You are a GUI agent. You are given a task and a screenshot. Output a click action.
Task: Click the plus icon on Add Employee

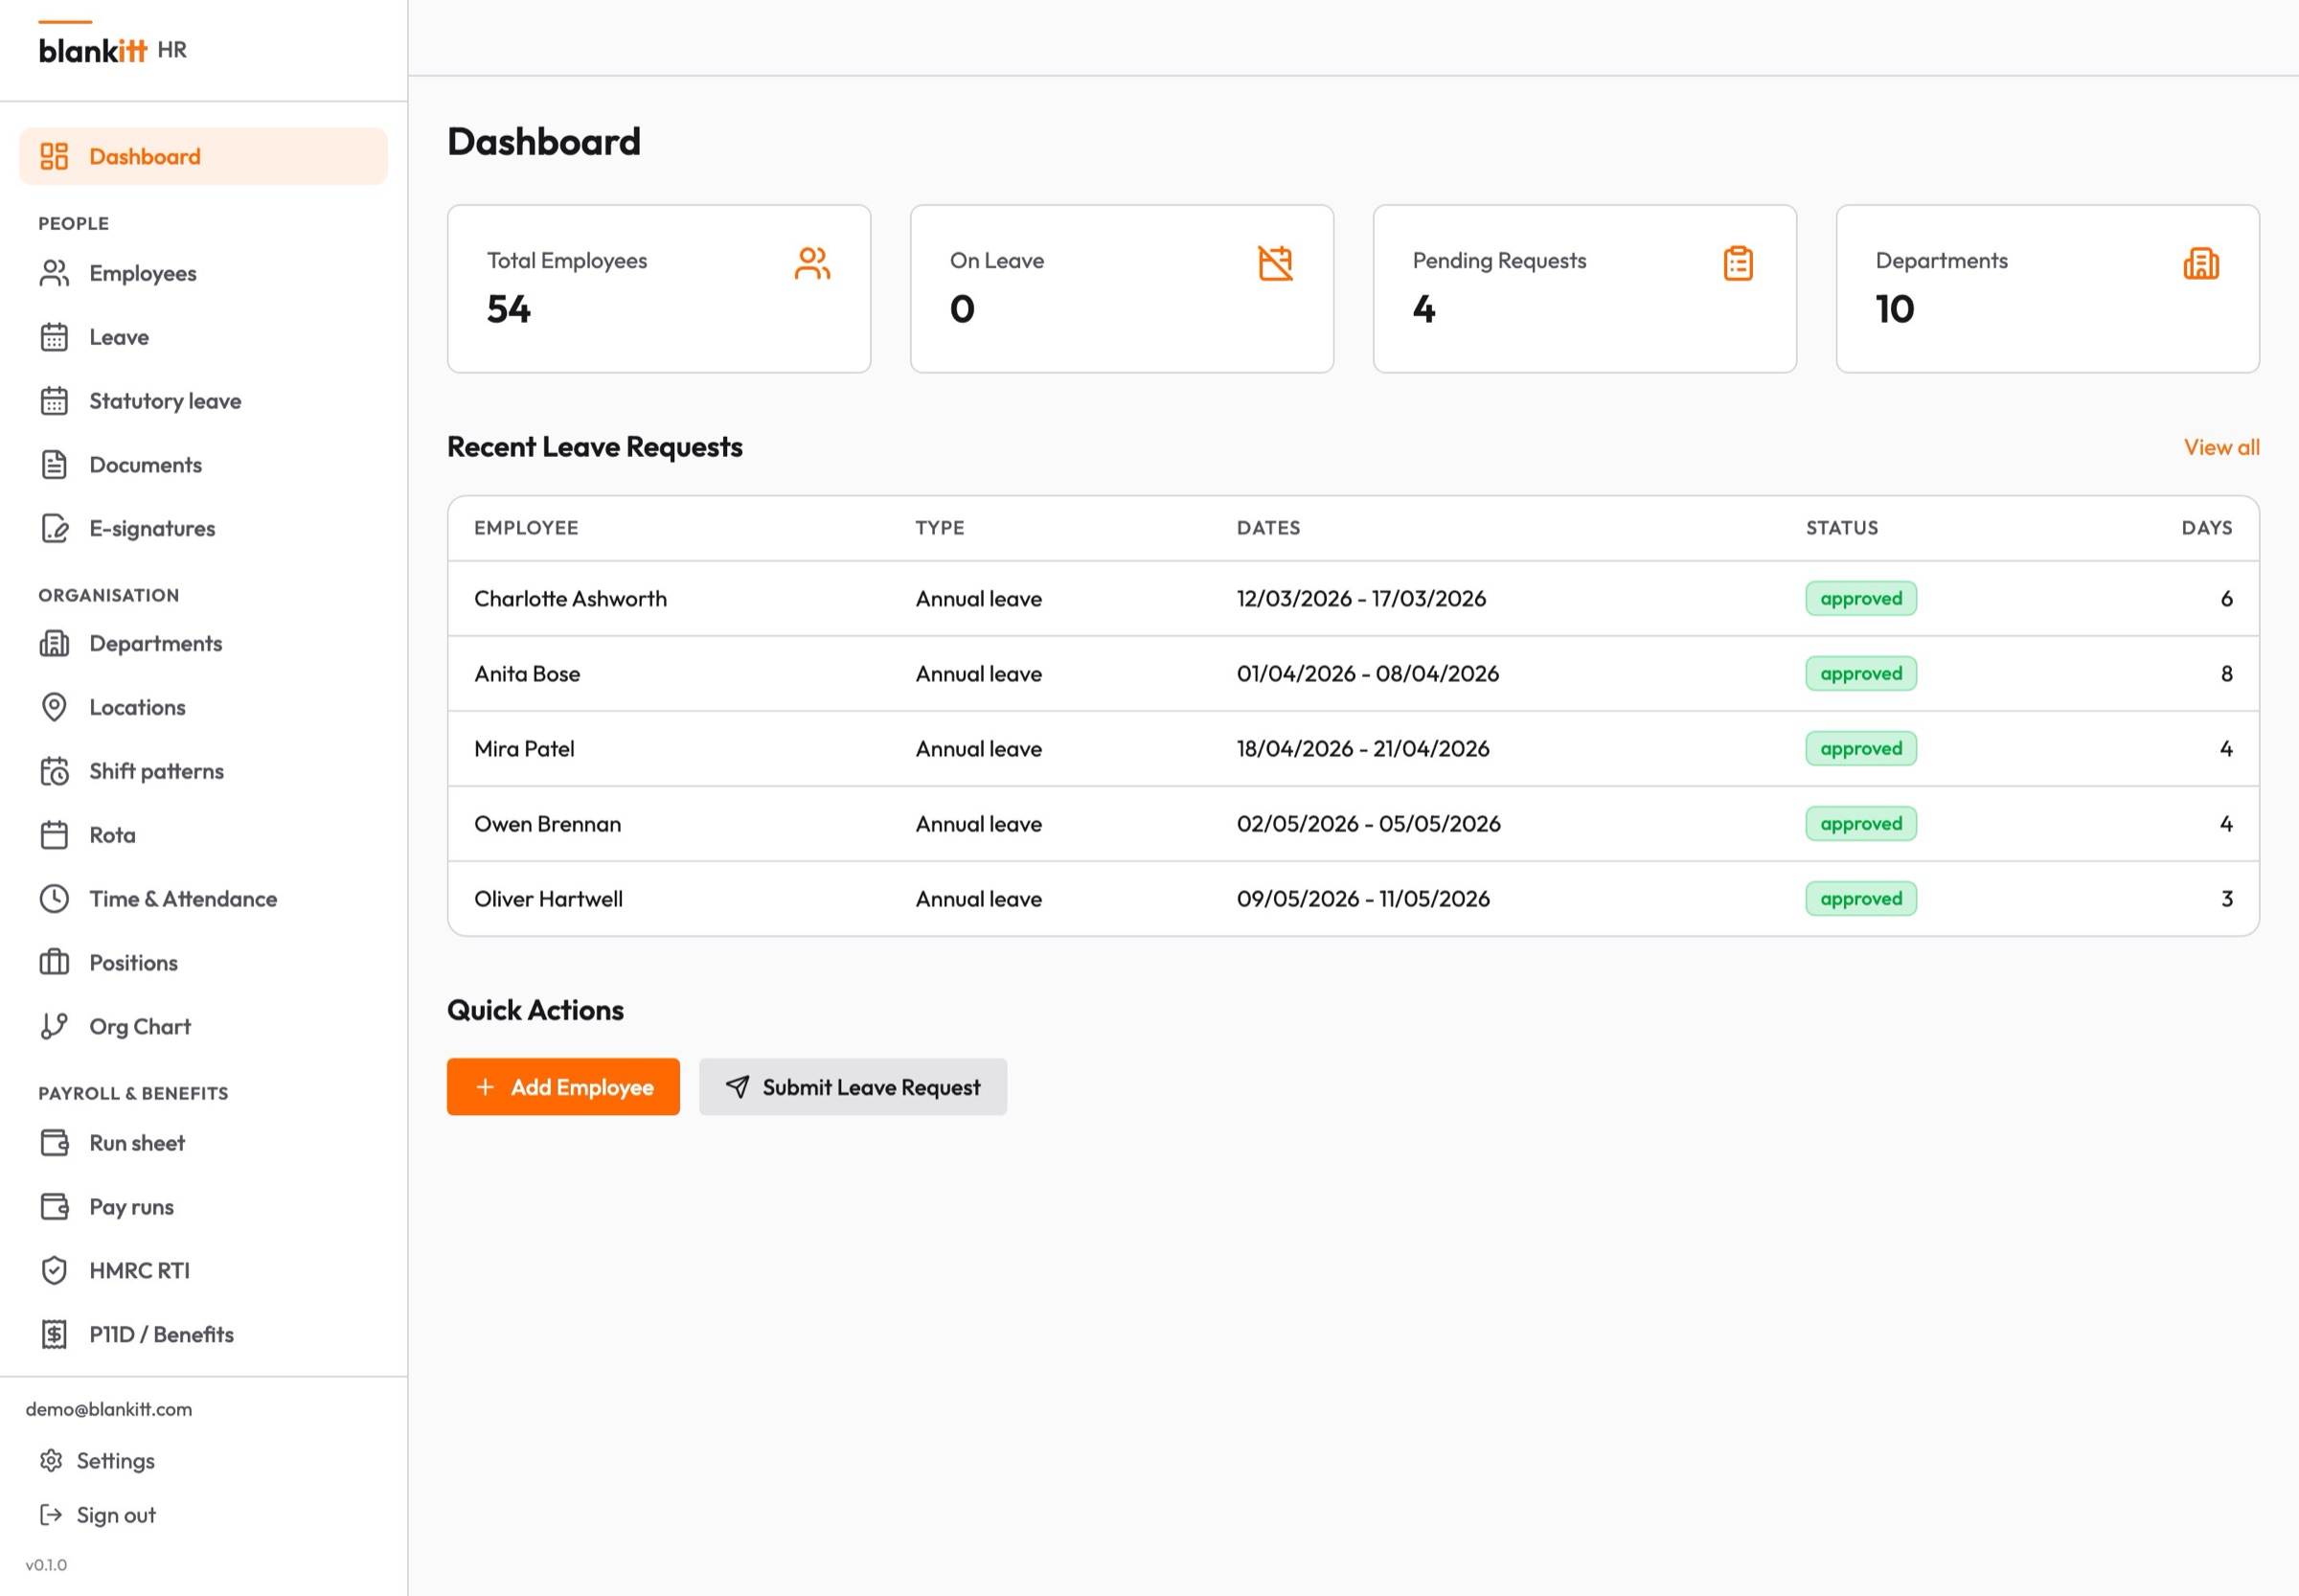(x=485, y=1087)
